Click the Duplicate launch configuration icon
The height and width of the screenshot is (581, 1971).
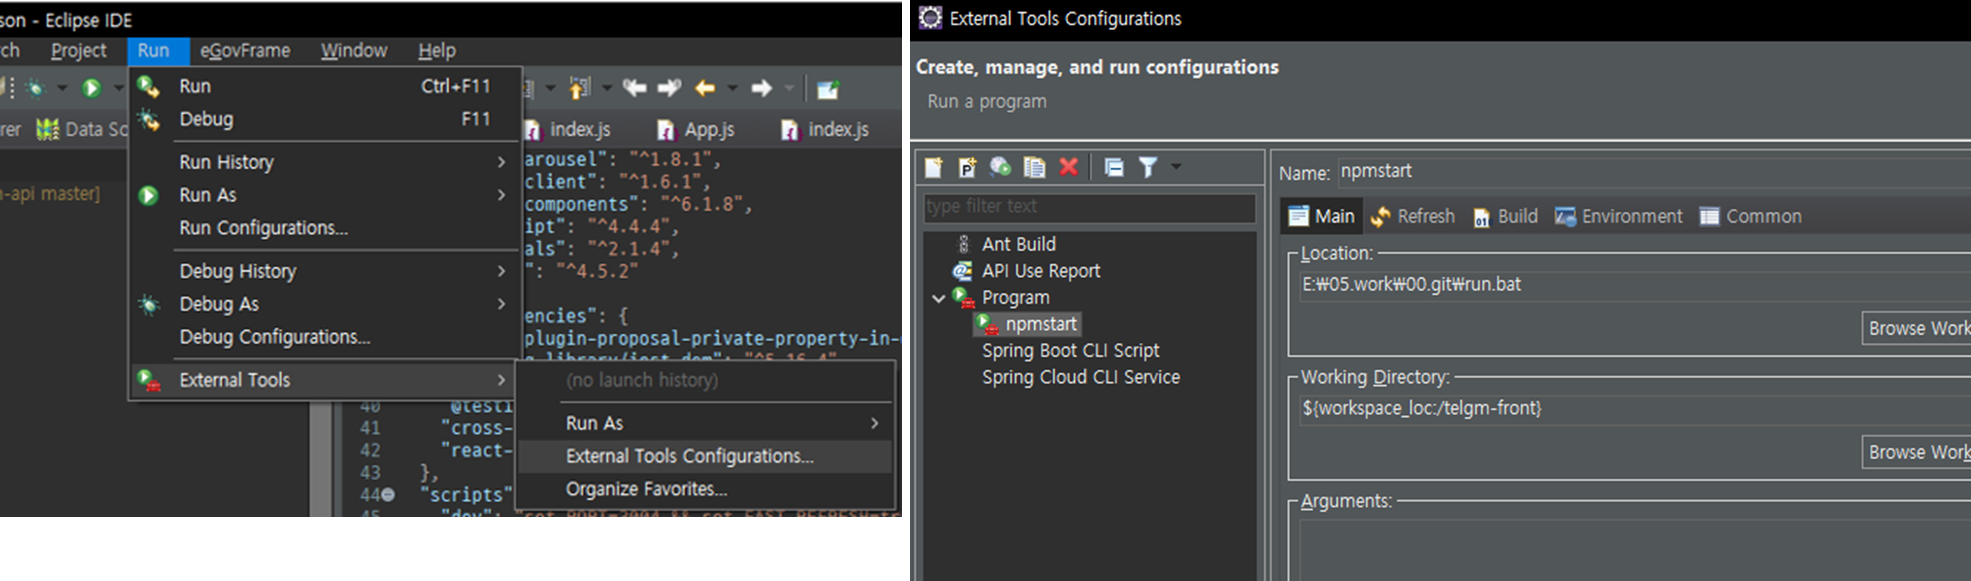click(1034, 167)
